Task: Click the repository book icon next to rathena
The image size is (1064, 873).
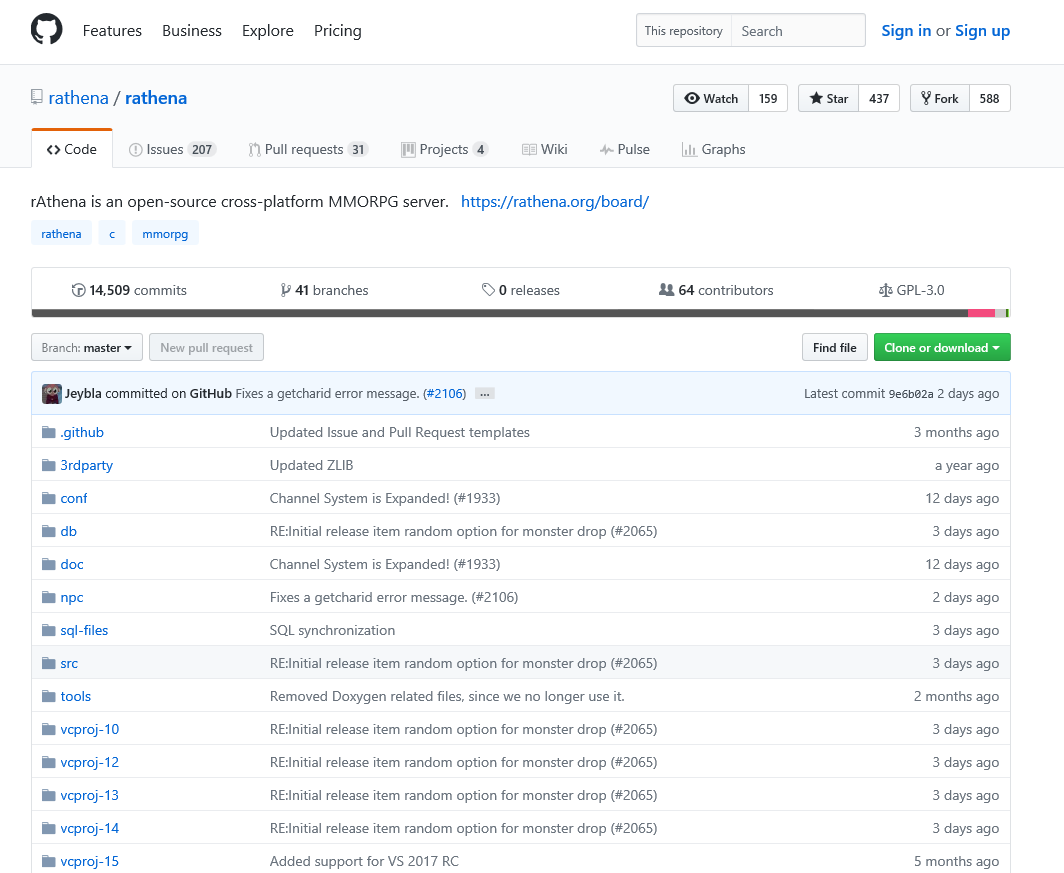Action: point(37,97)
